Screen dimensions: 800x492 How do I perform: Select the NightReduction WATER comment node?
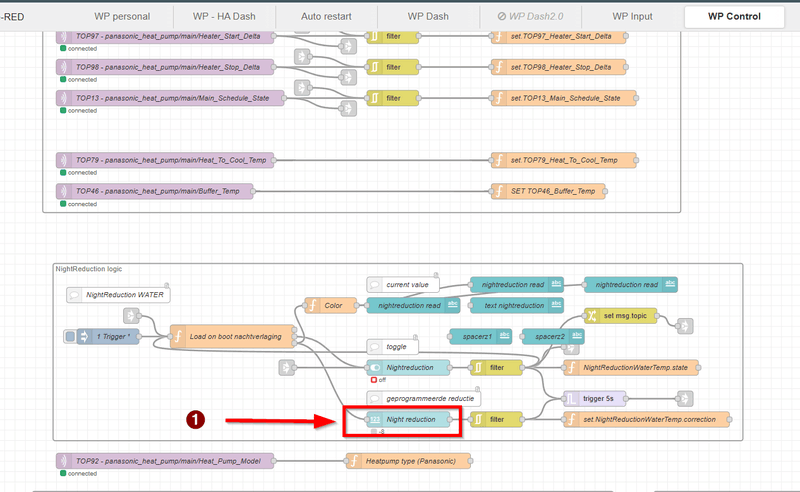coord(118,294)
